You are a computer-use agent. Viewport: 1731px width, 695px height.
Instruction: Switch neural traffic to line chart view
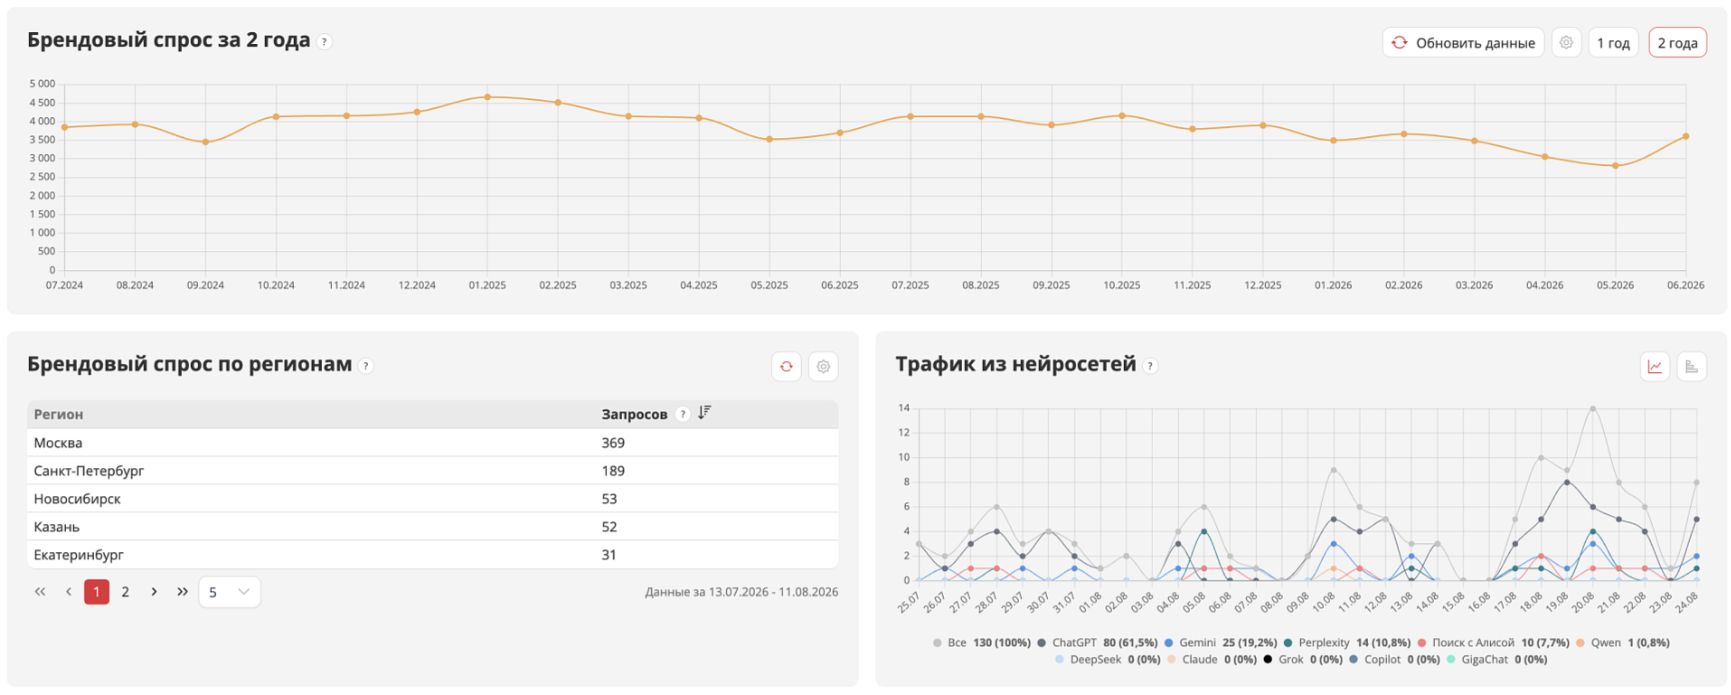1655,367
